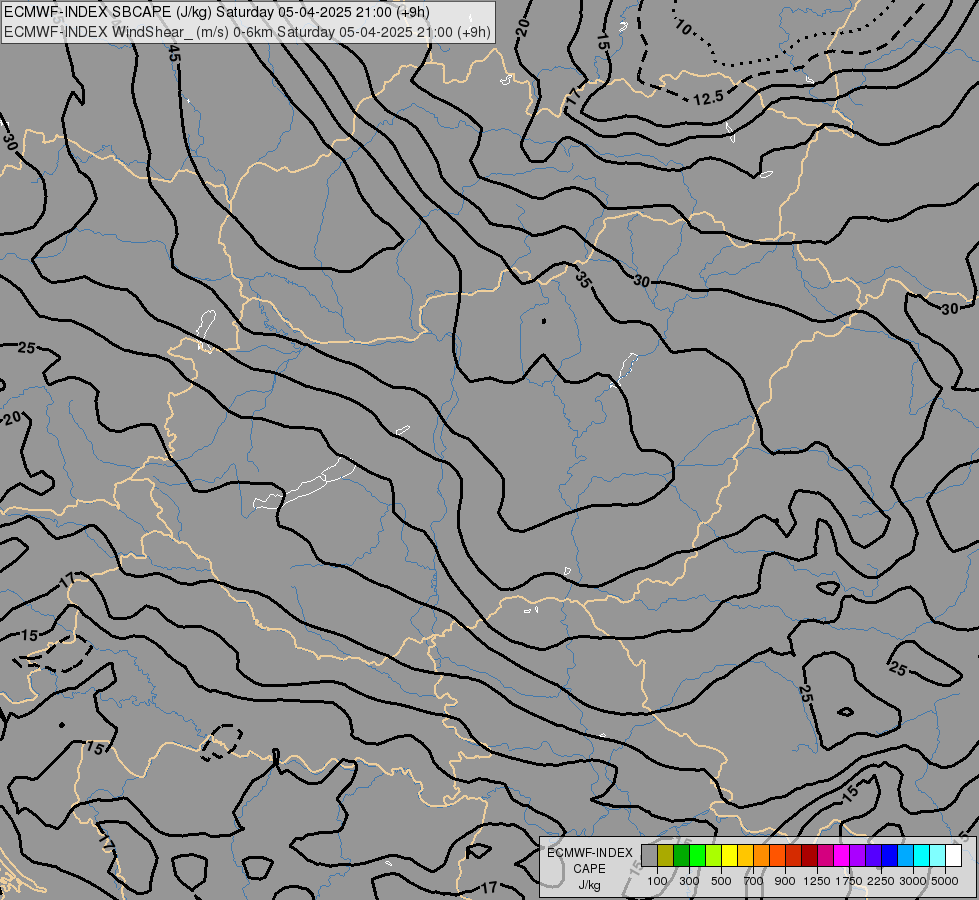This screenshot has width=979, height=900.
Task: Click the 500 legend tick label
Action: (721, 881)
